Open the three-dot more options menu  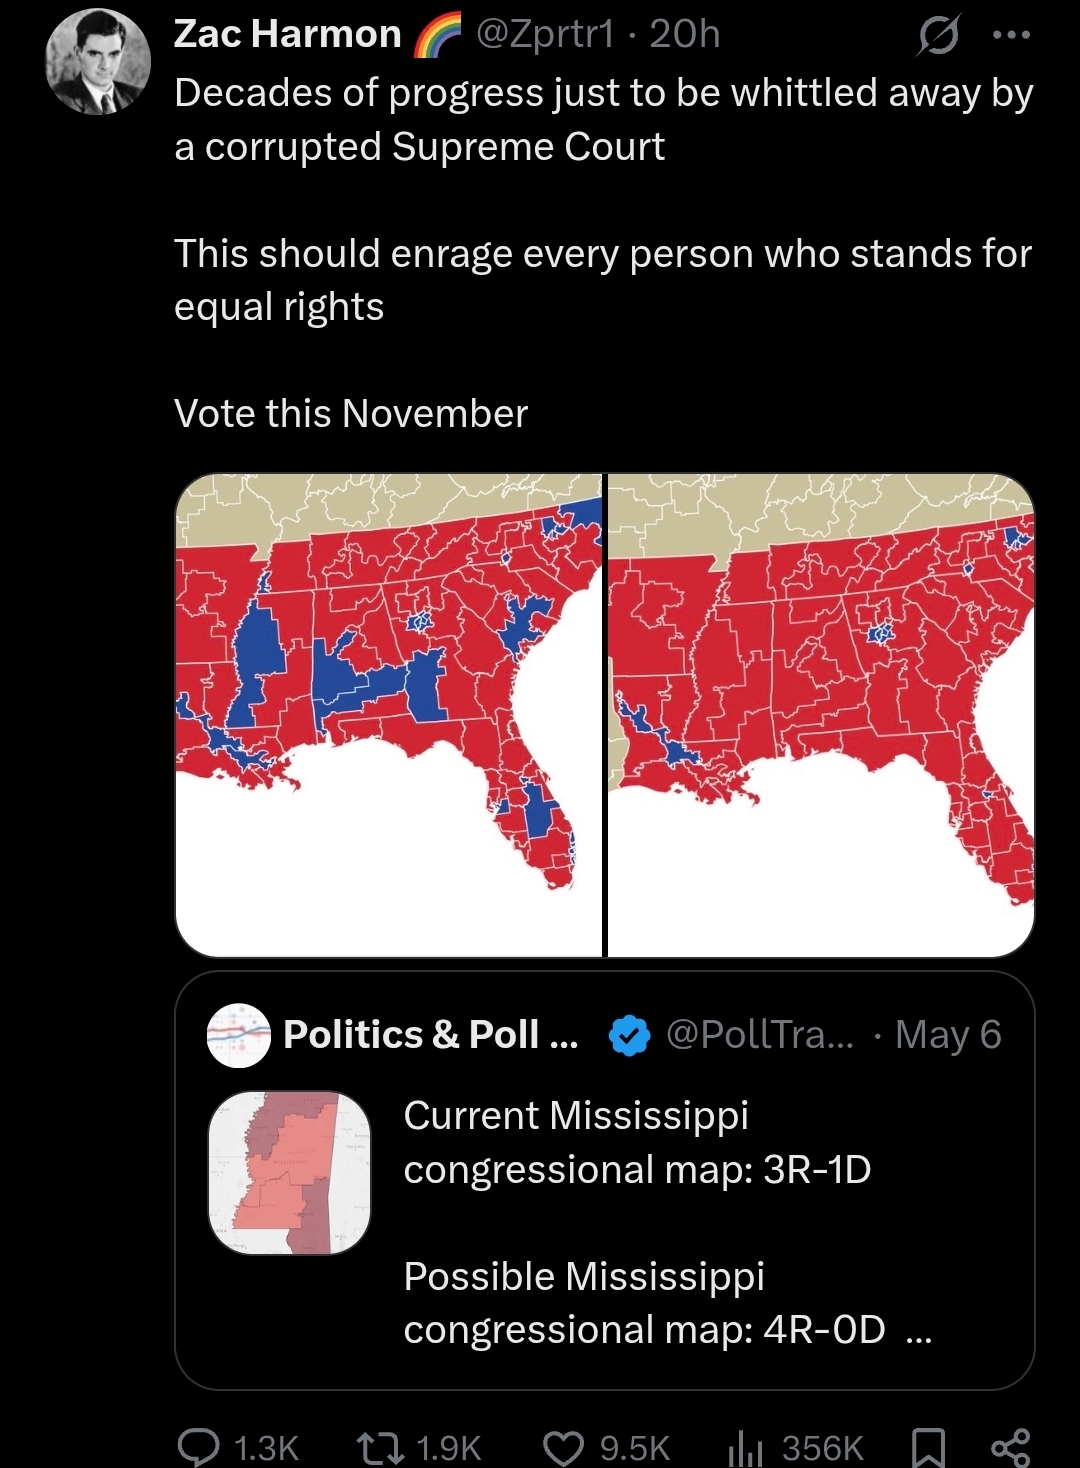tap(1011, 35)
